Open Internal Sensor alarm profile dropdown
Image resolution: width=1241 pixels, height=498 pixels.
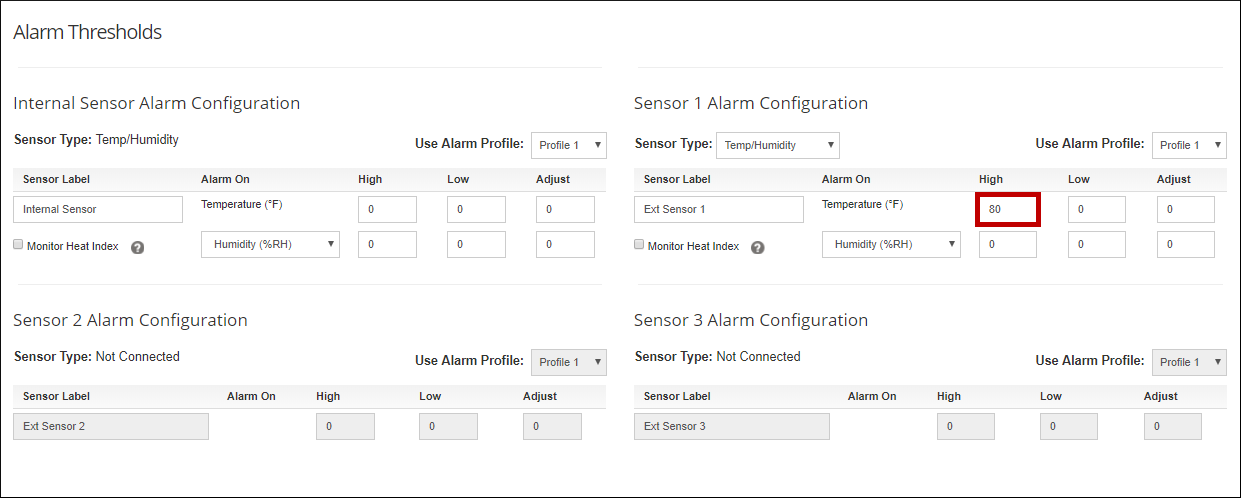coord(568,145)
